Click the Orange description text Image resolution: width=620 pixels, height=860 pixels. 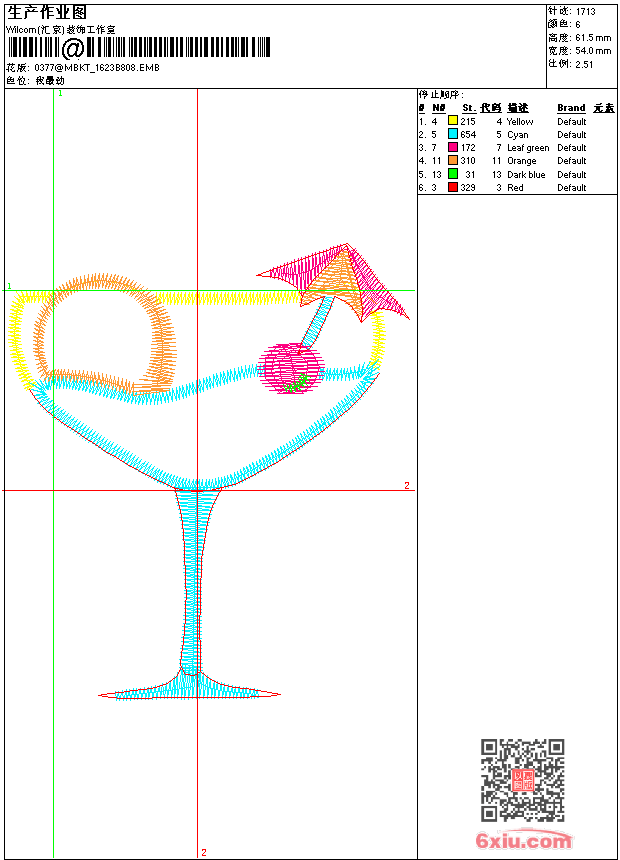click(x=522, y=161)
